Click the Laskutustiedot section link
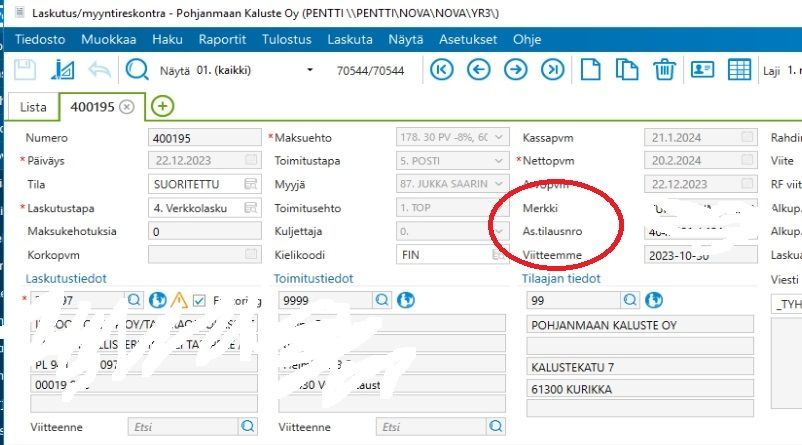Screen dimensions: 802x445 point(66,279)
